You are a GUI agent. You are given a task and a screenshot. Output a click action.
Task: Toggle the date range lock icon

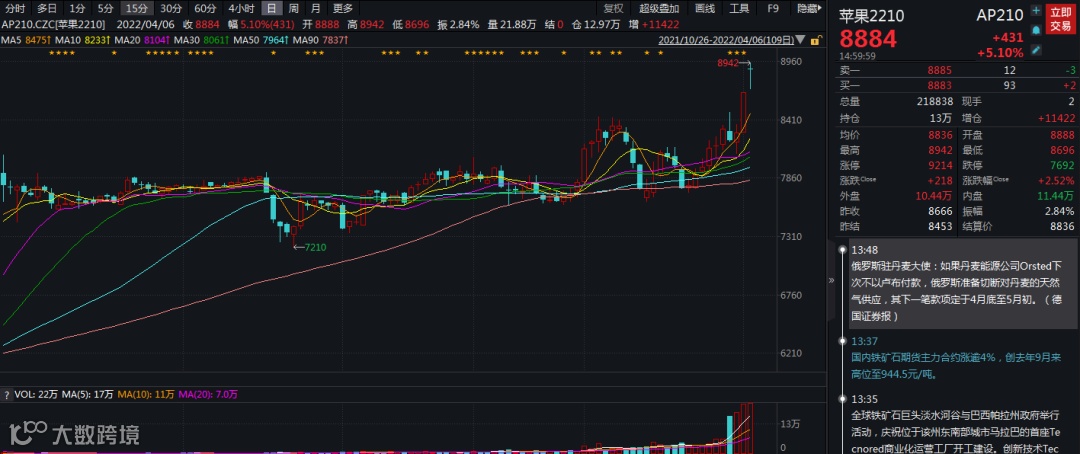tap(816, 40)
